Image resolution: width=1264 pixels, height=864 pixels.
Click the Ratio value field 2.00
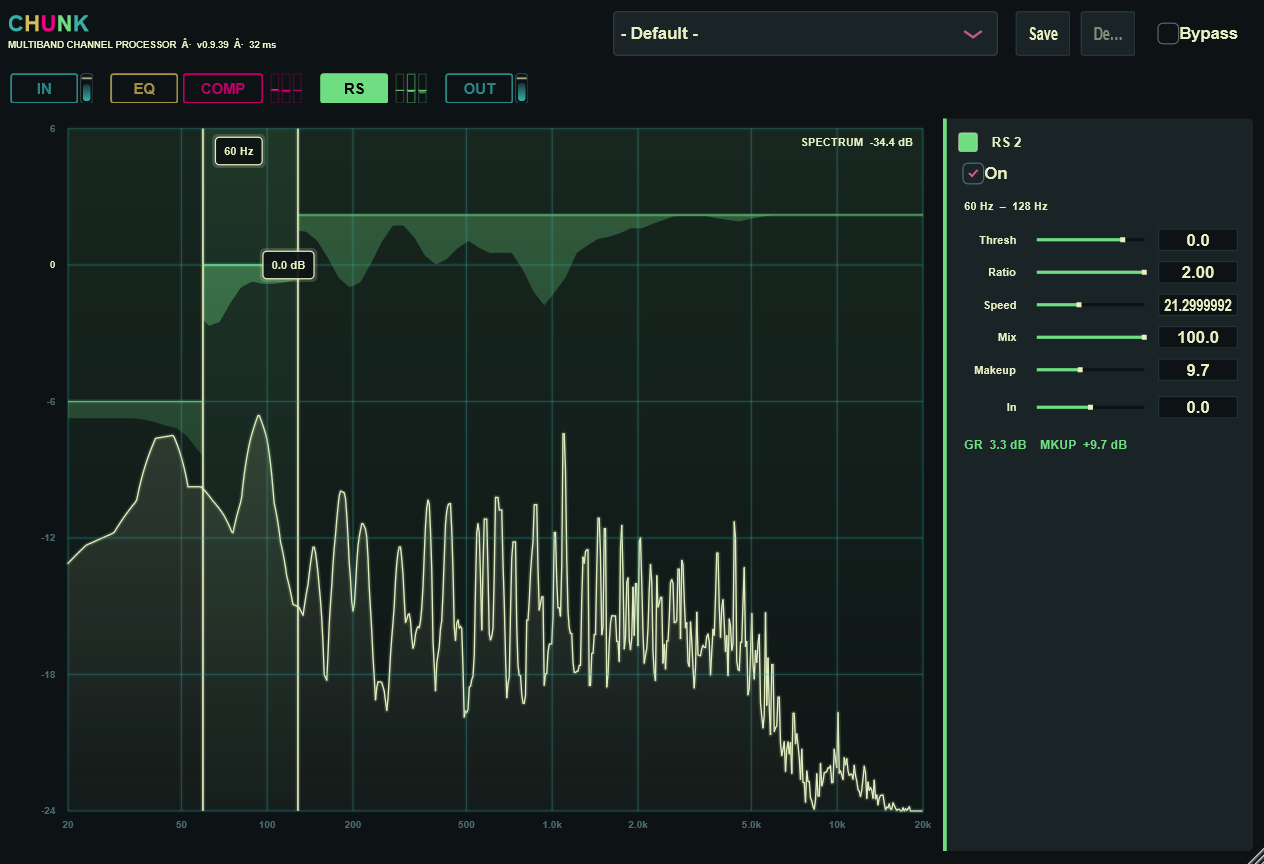tap(1198, 272)
